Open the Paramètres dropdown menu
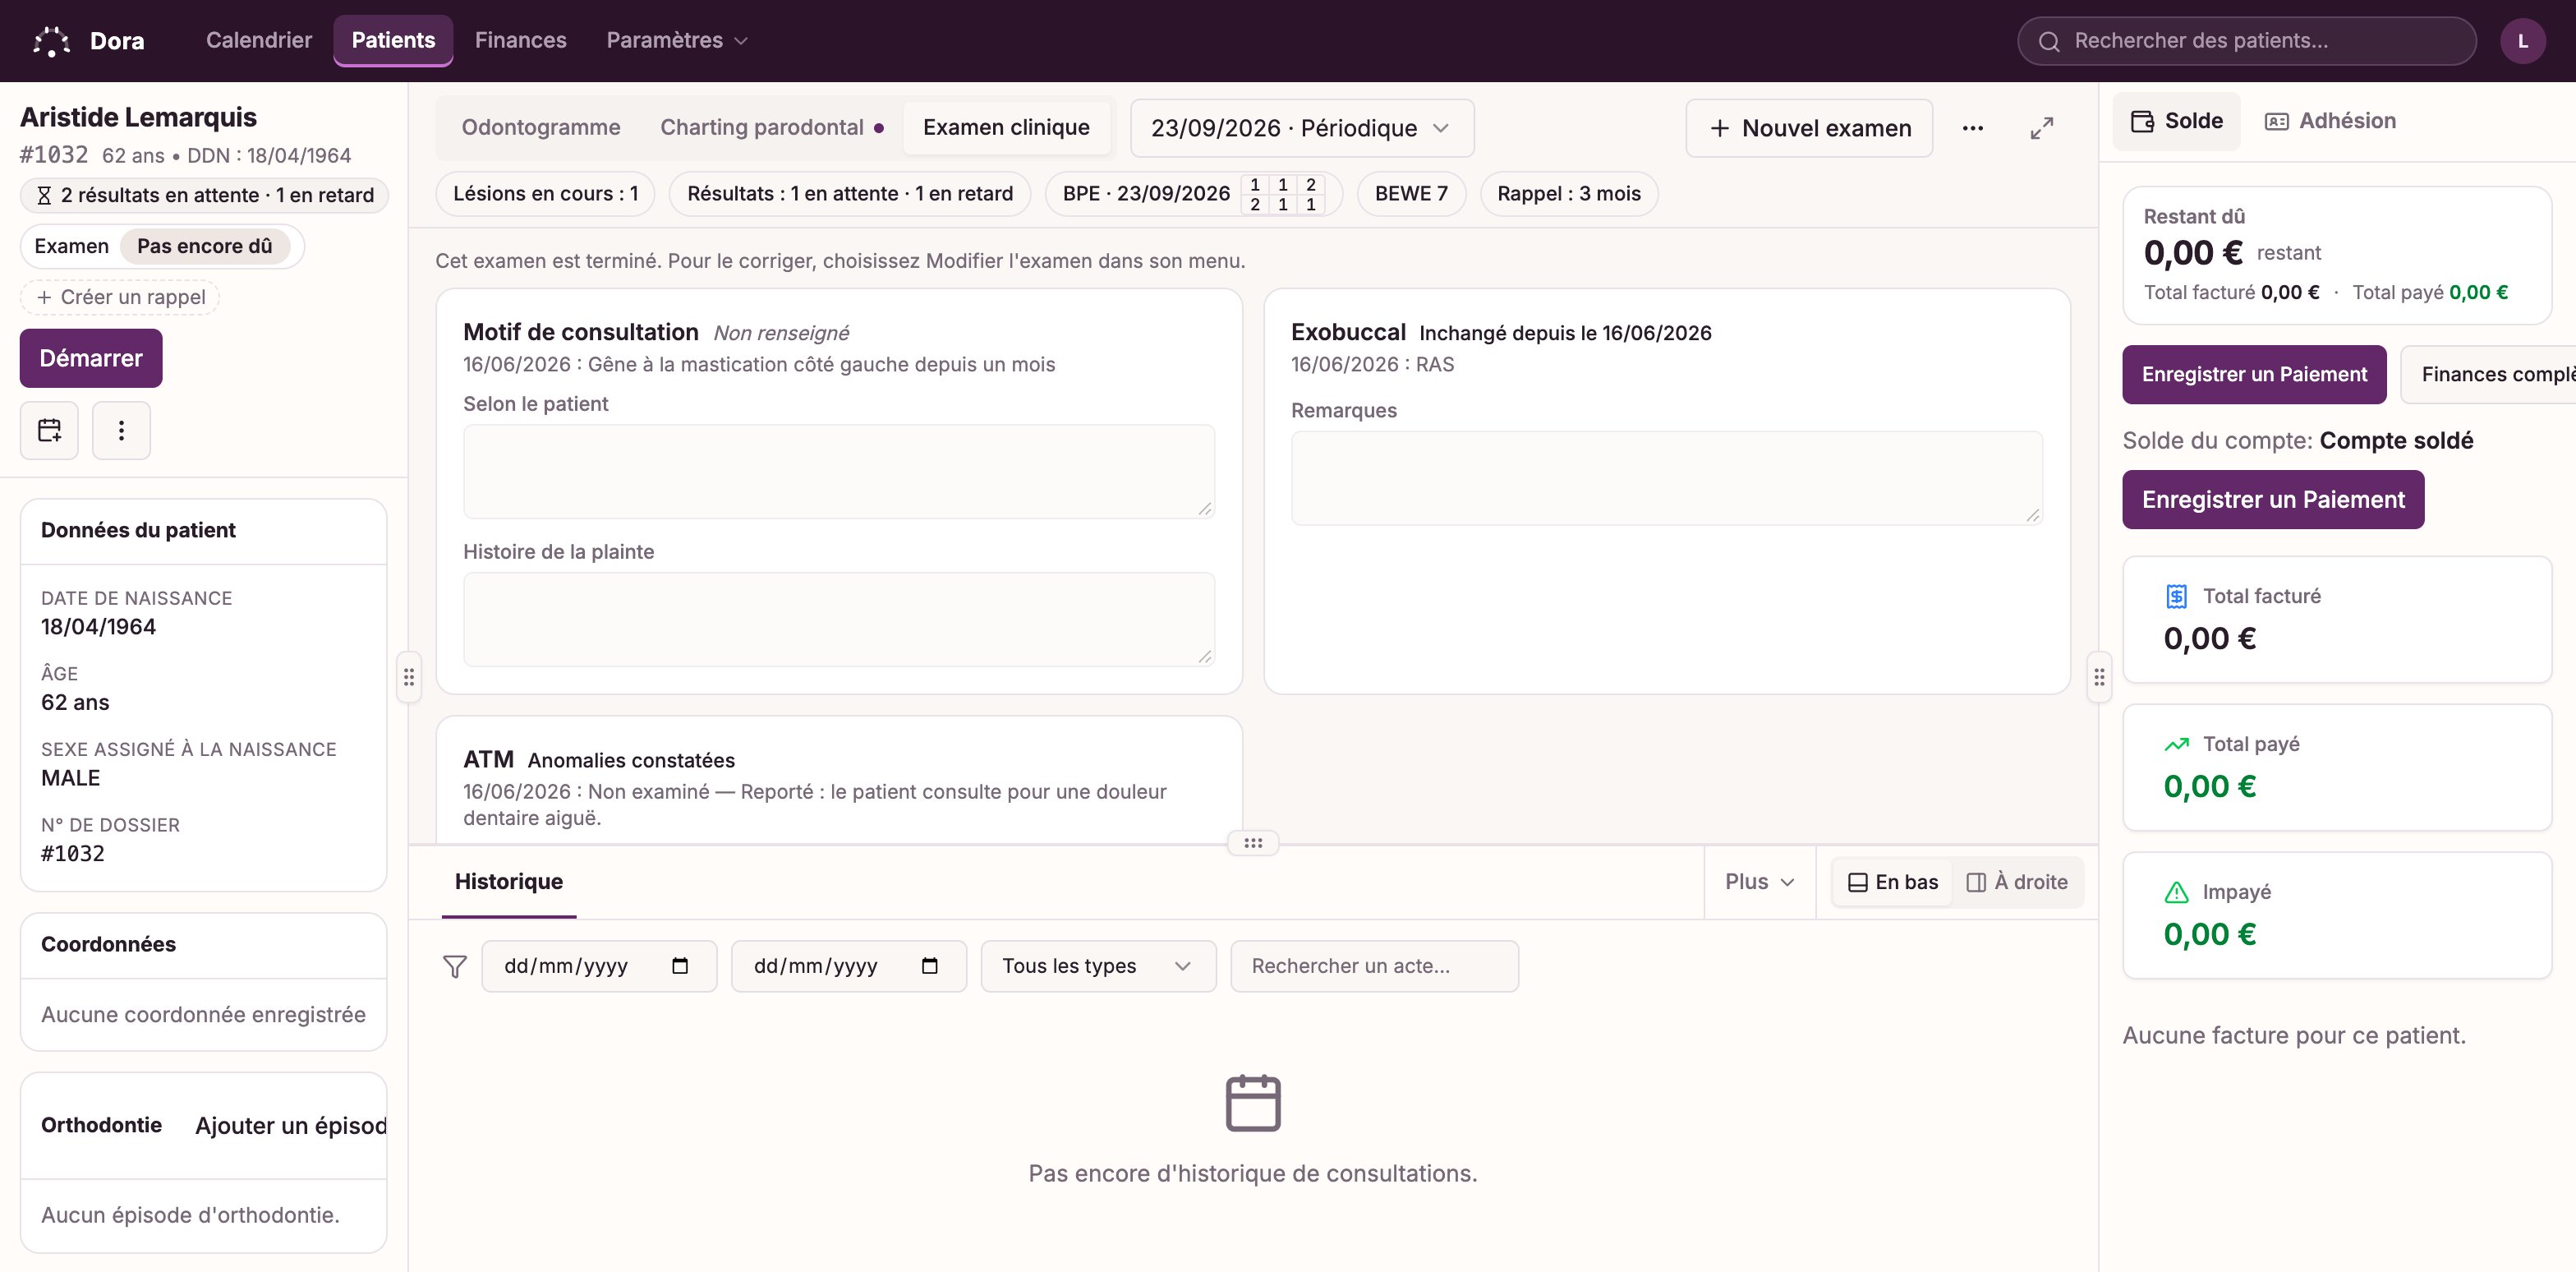Viewport: 2576px width, 1272px height. [x=676, y=40]
